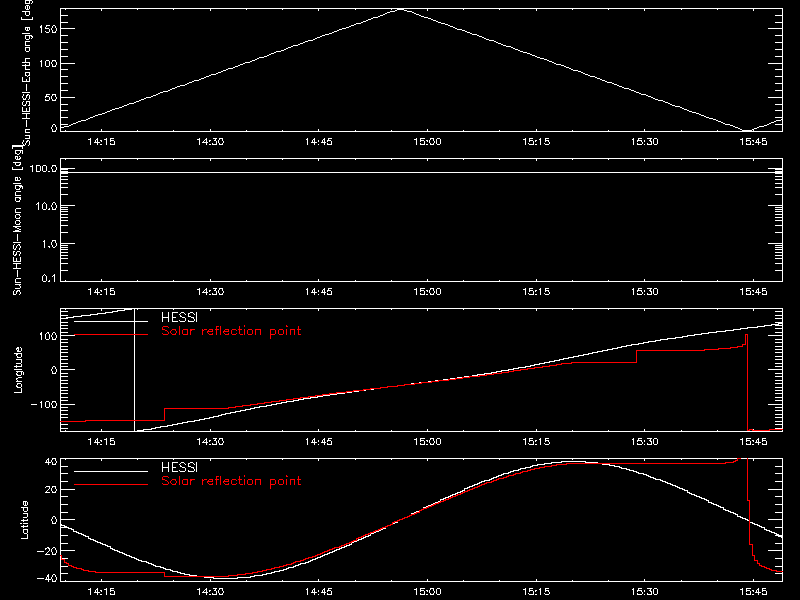800x600 pixels.
Task: Click white legend line sample in Longitude plot
Action: tap(111, 321)
